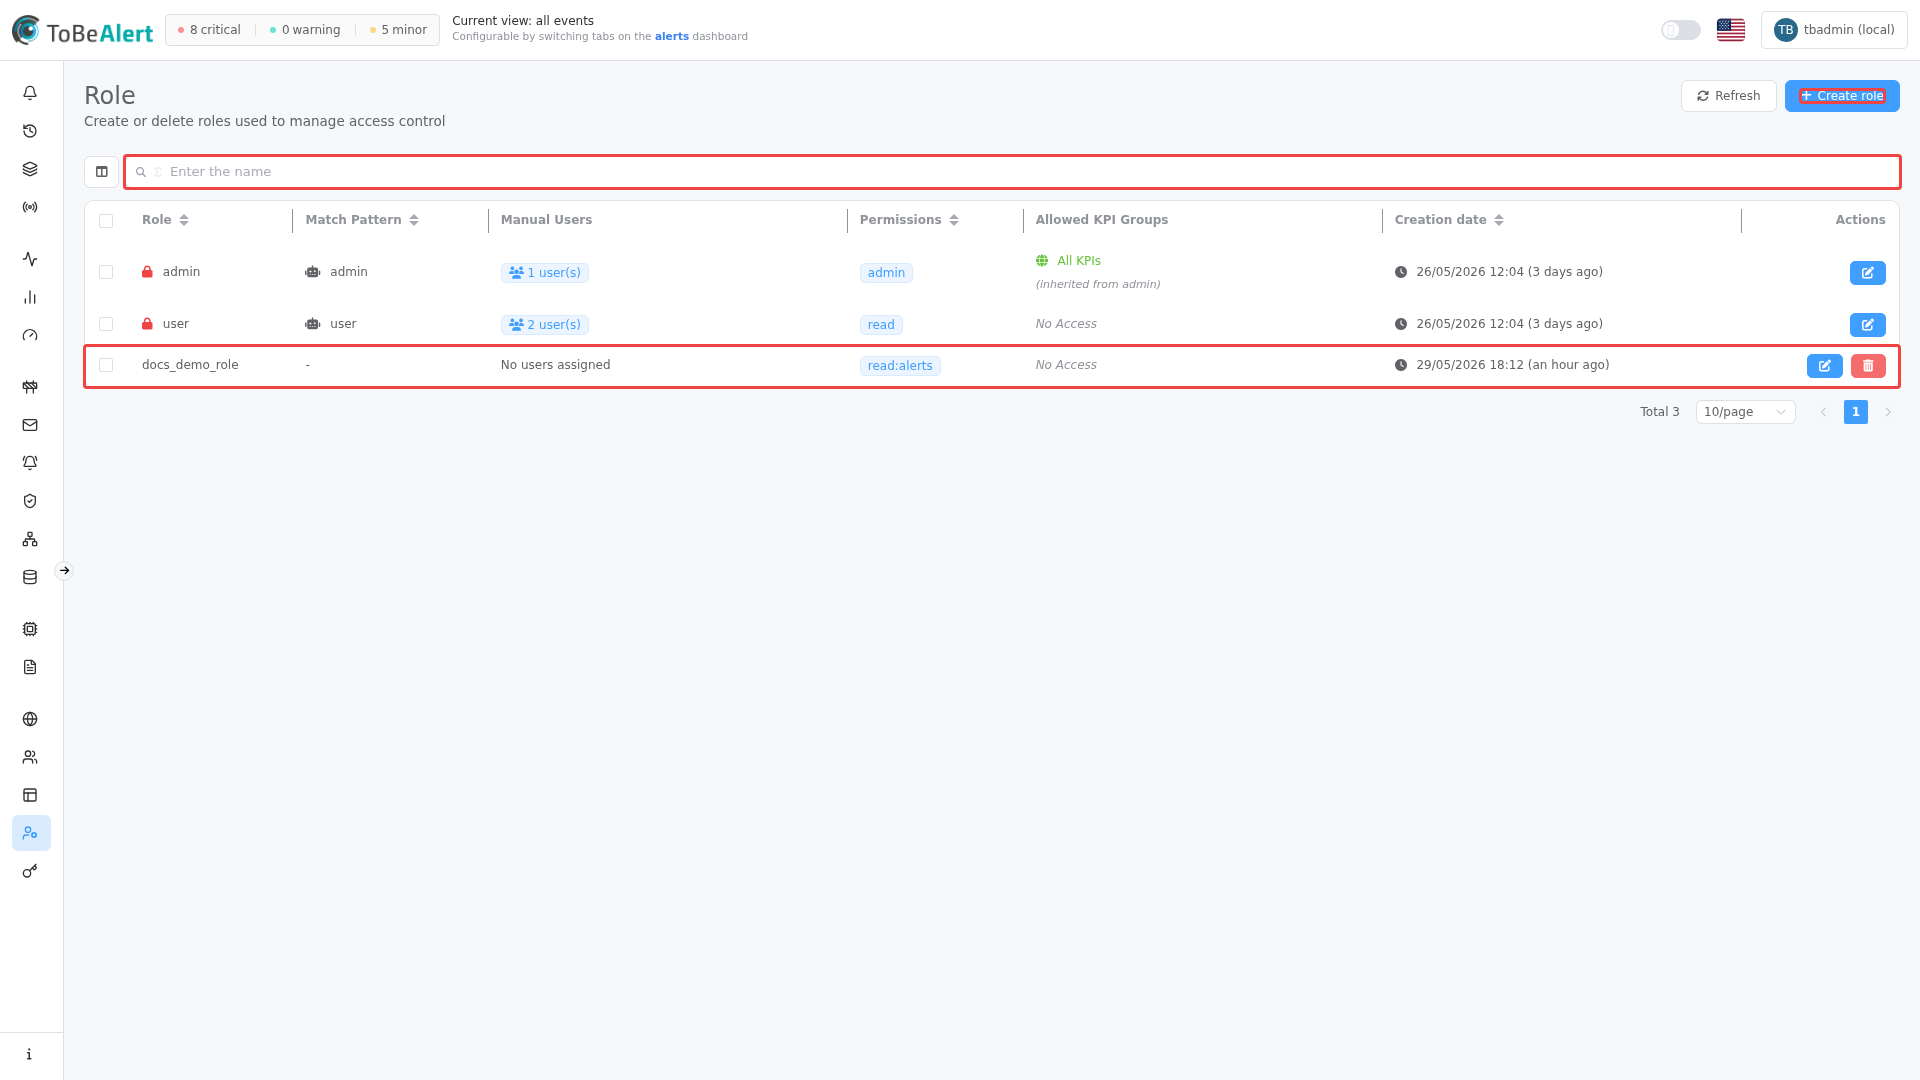Click the read permission tag

point(880,325)
